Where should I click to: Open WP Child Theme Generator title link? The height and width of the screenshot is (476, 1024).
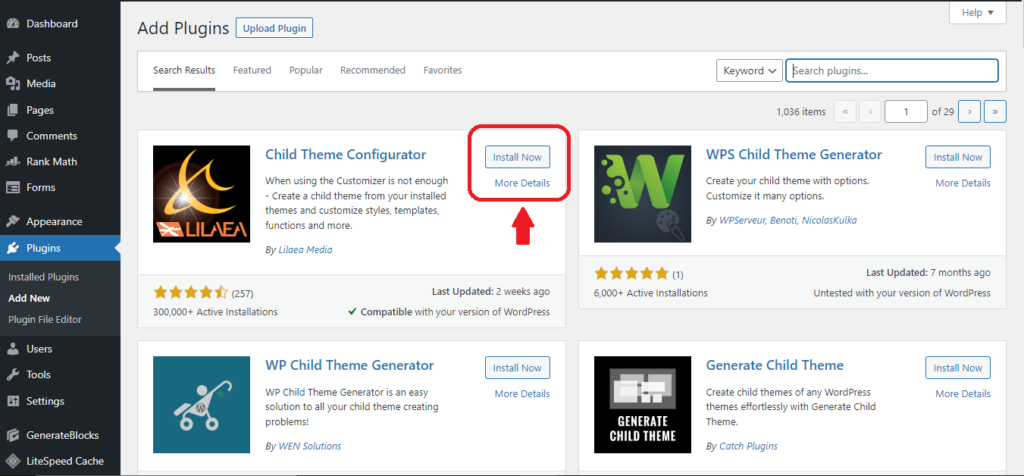[x=349, y=365]
